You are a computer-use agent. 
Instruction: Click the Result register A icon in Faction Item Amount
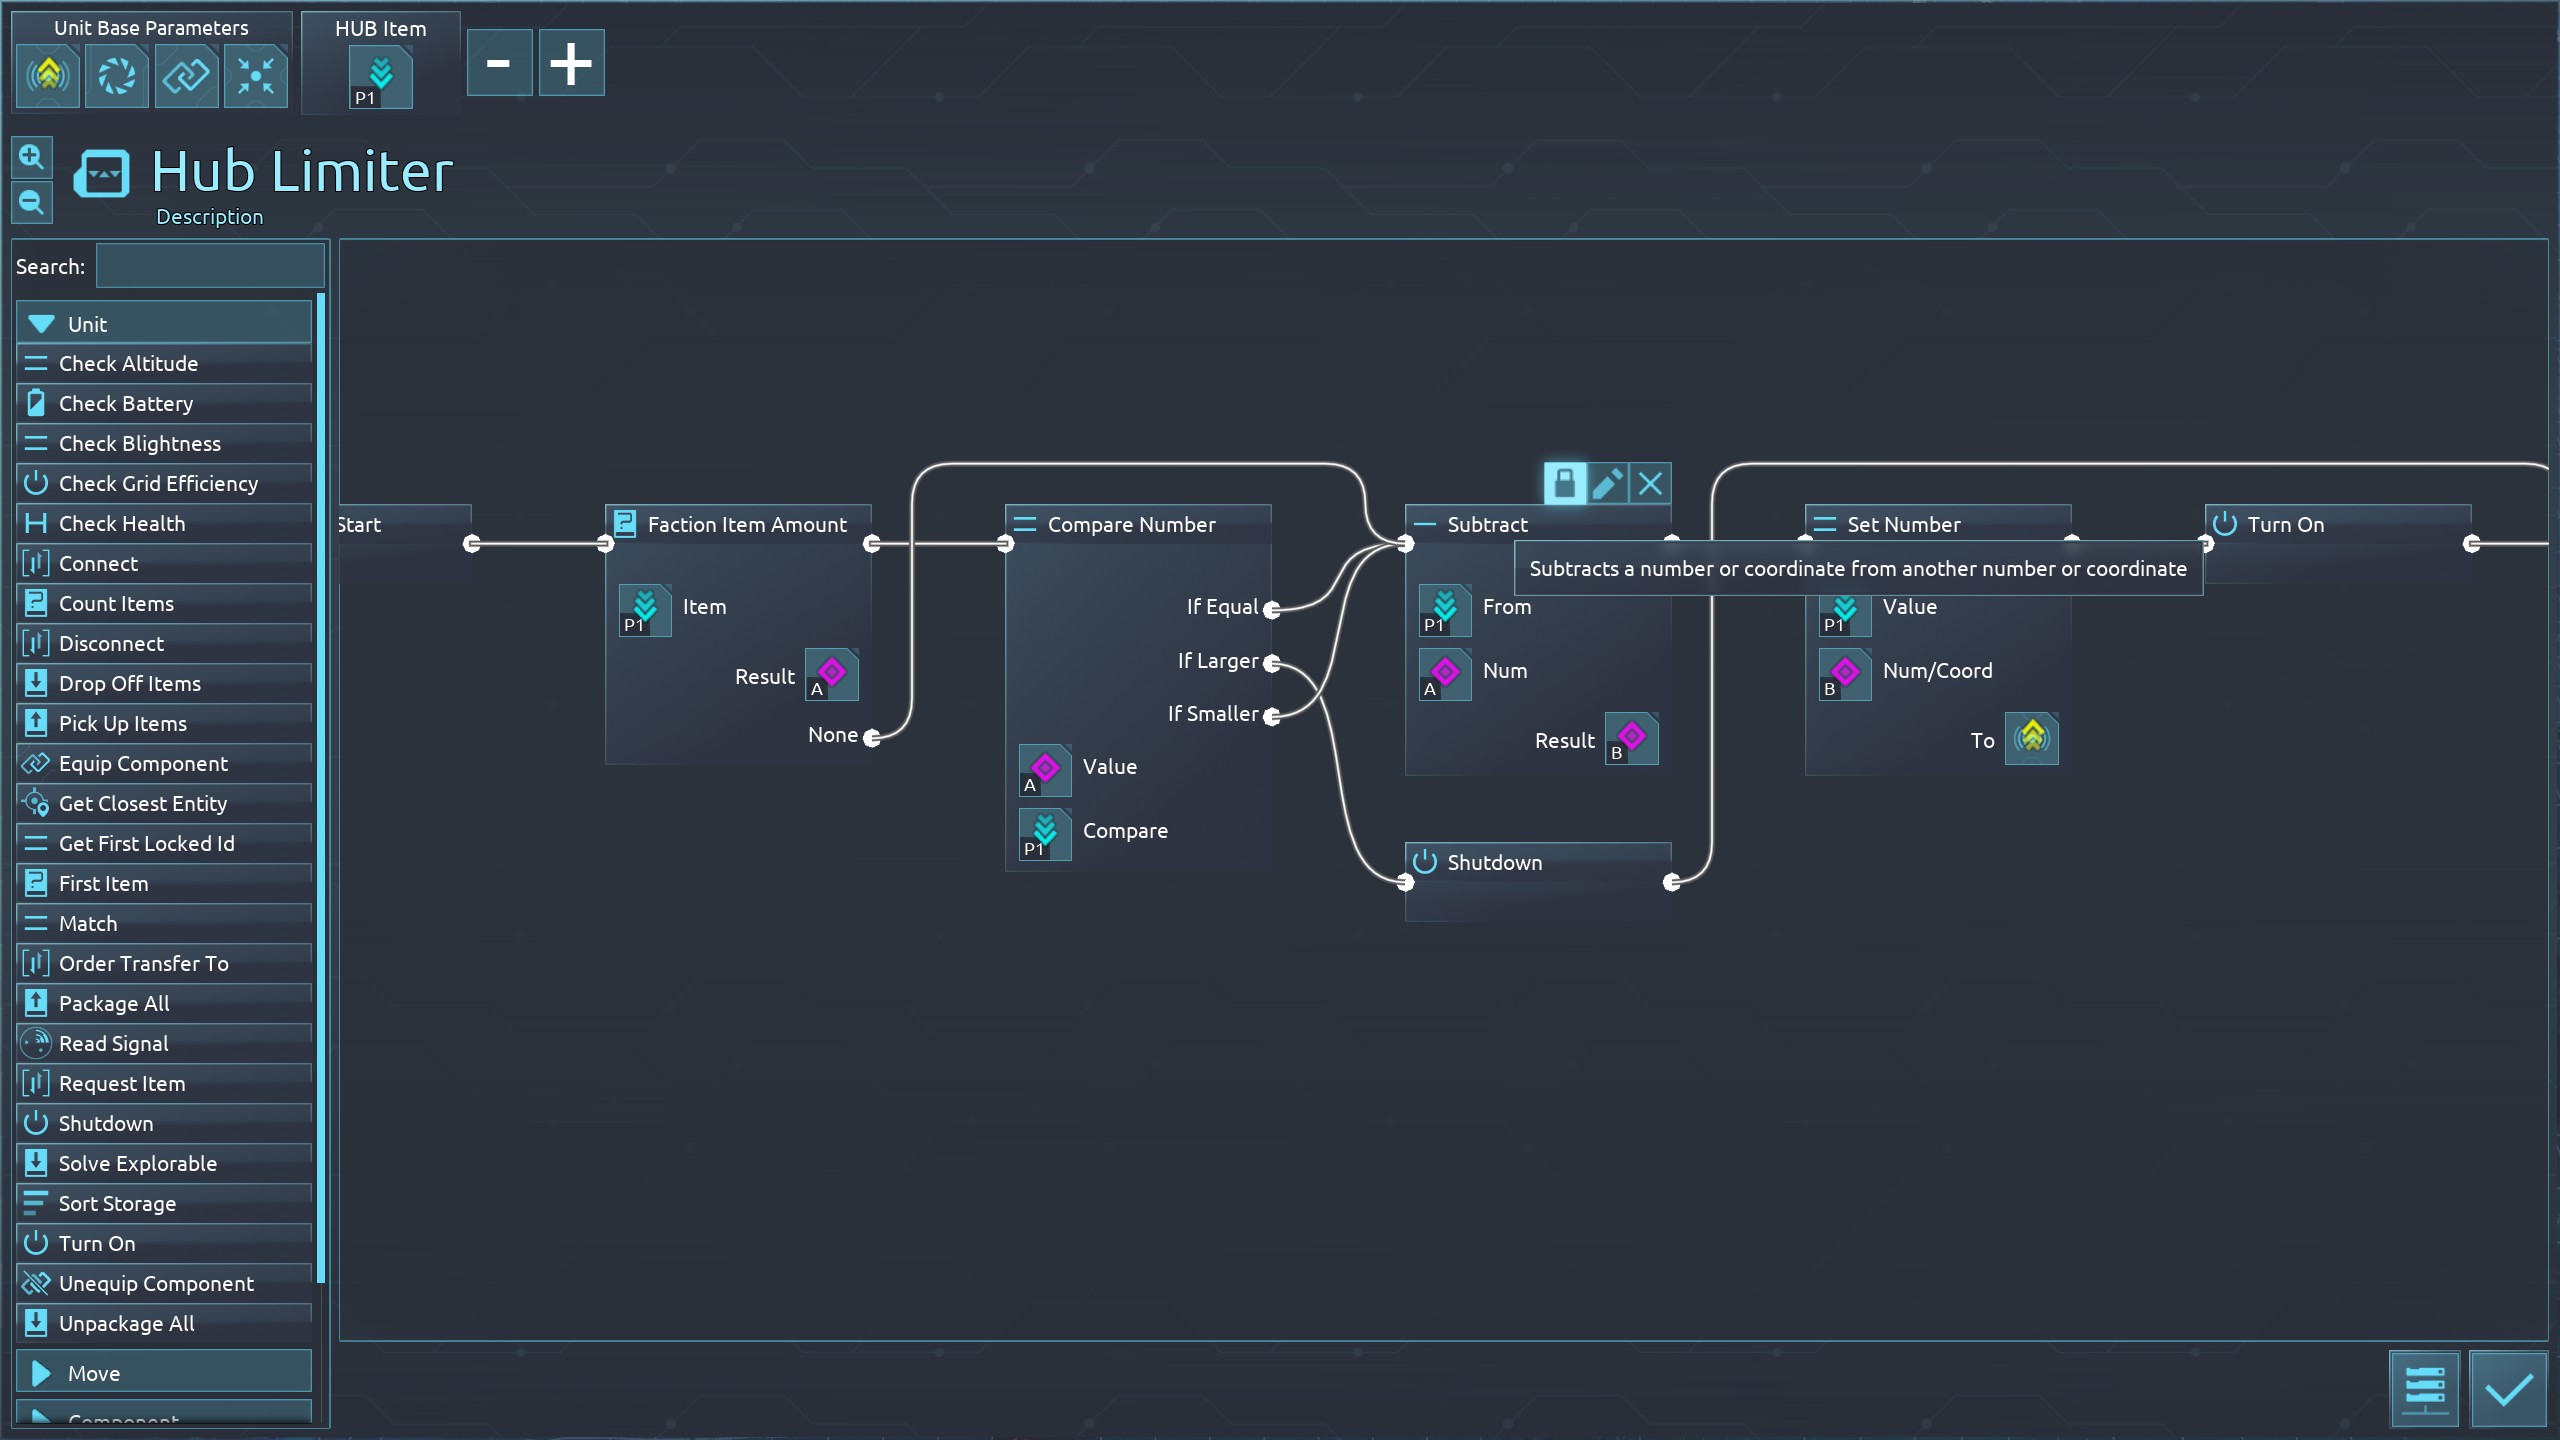pyautogui.click(x=831, y=675)
